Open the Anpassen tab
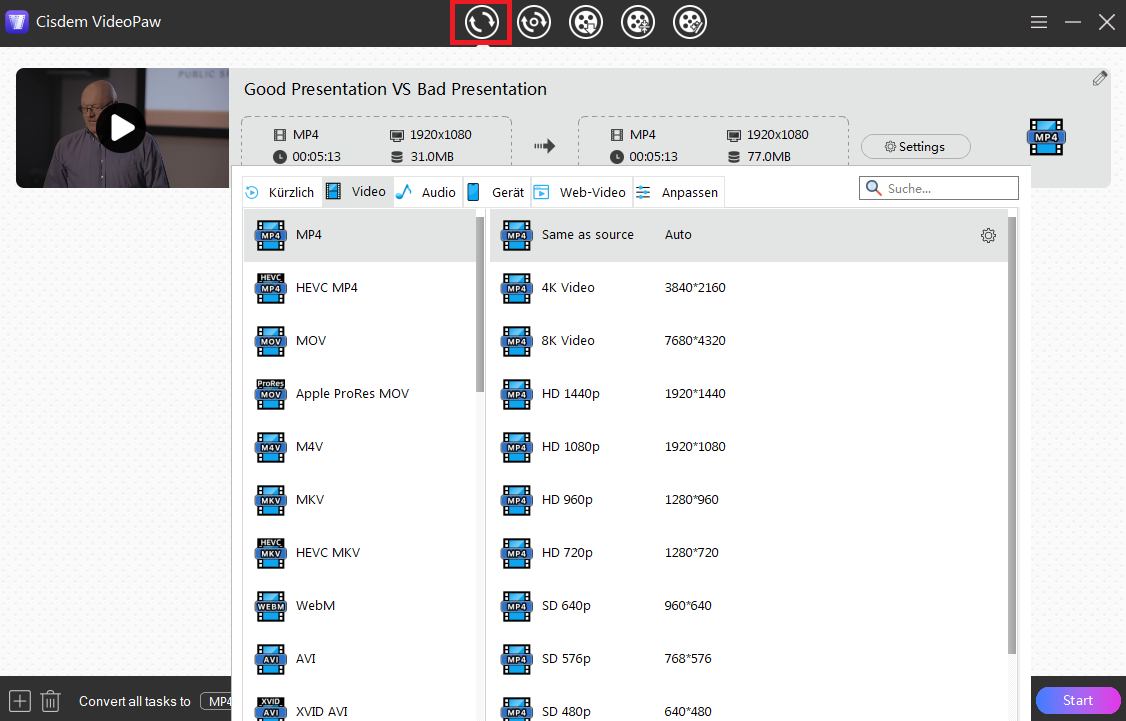This screenshot has height=721, width=1126. (678, 191)
